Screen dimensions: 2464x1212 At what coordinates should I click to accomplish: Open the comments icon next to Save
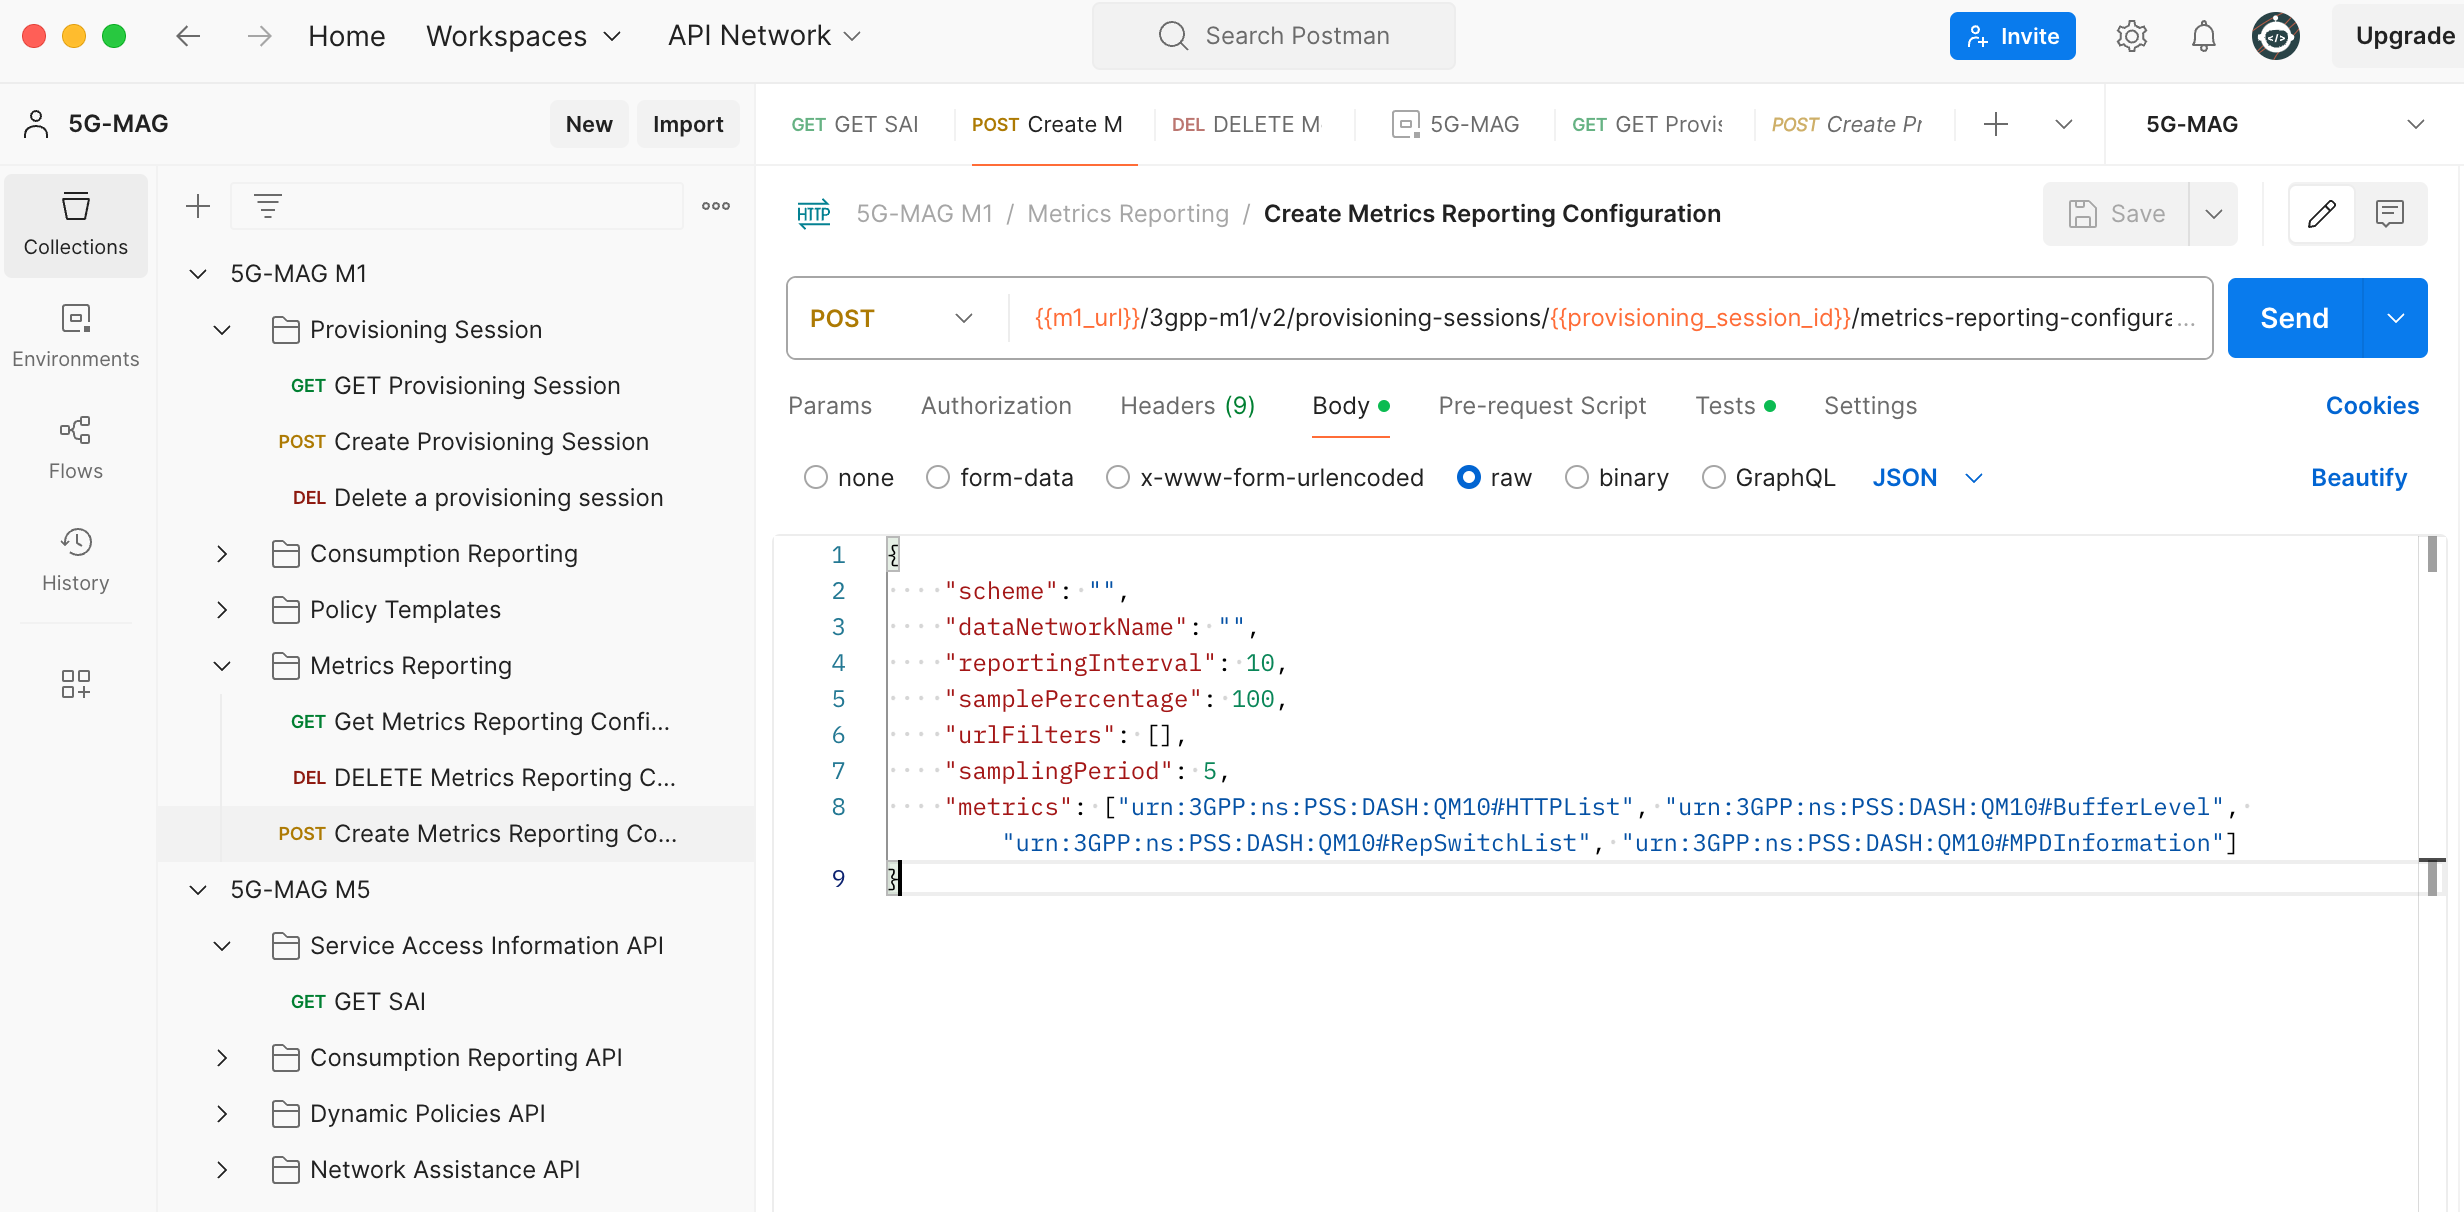coord(2392,213)
